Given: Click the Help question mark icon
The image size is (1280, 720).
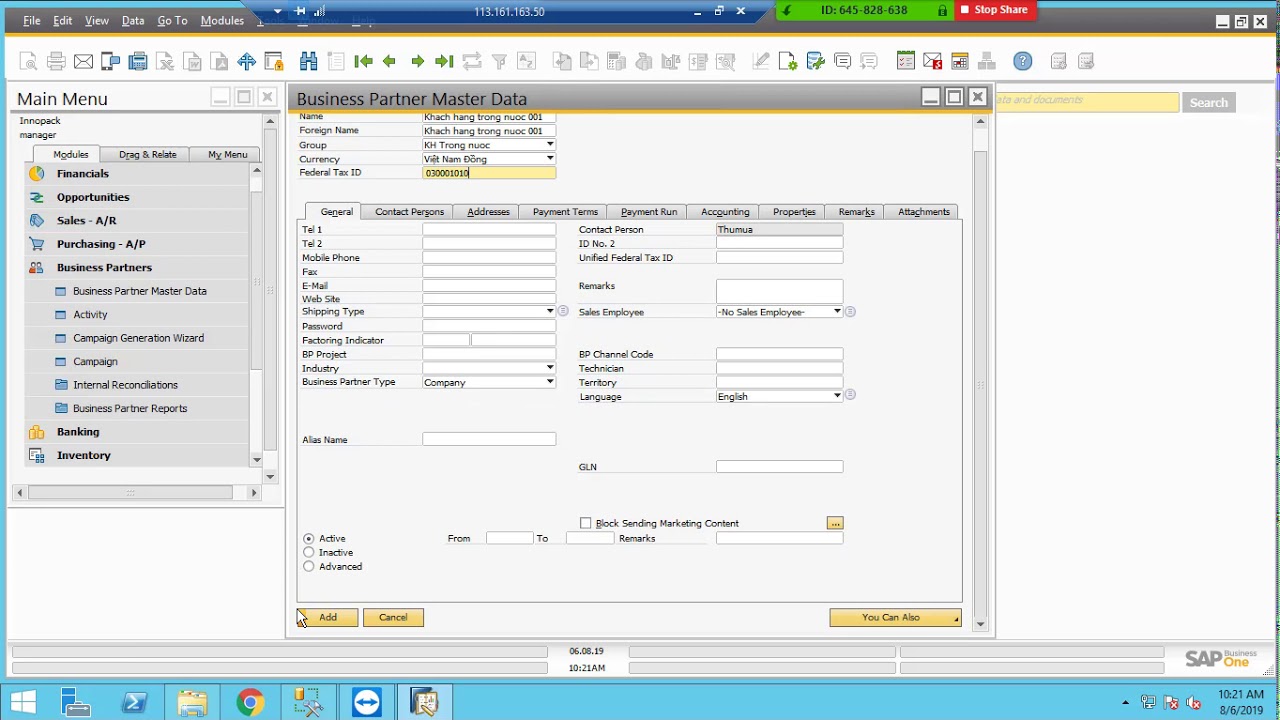Looking at the screenshot, I should [x=1022, y=62].
